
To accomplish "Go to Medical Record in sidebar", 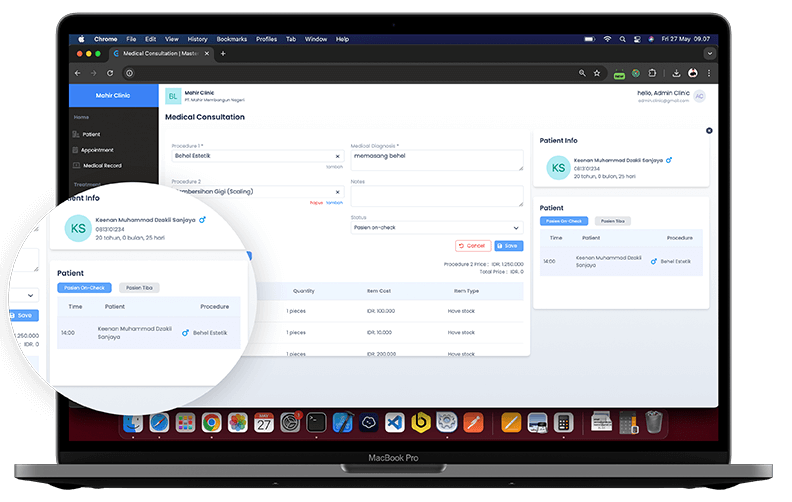I will tap(101, 166).
